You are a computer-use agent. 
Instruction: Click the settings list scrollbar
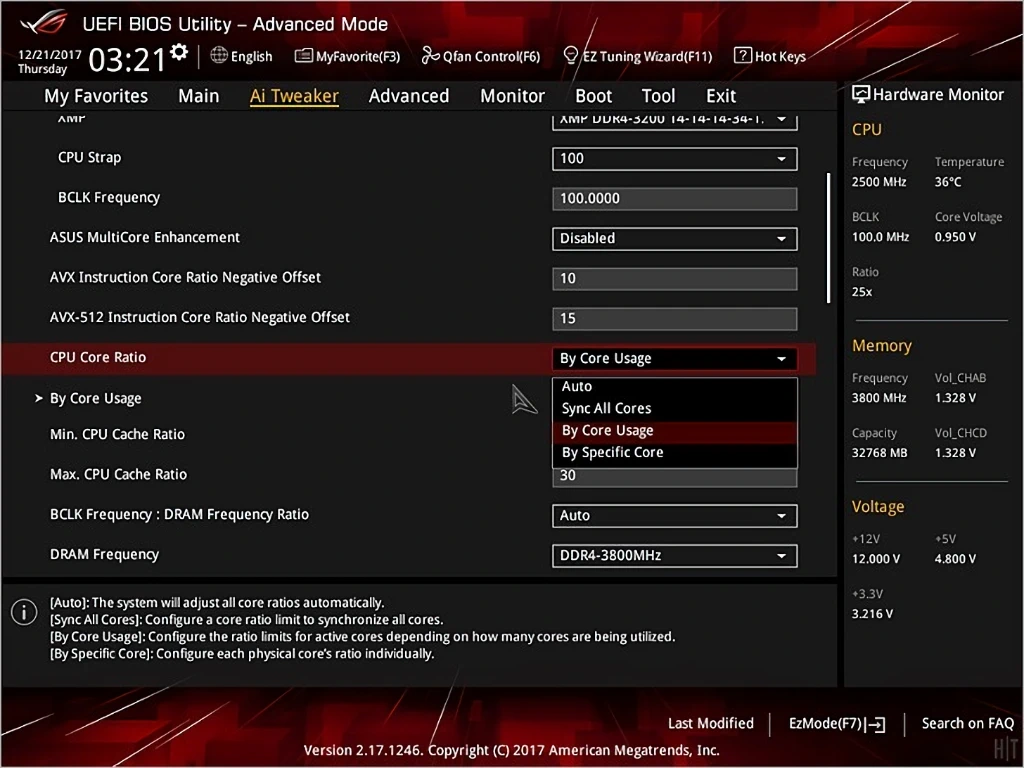pos(828,238)
